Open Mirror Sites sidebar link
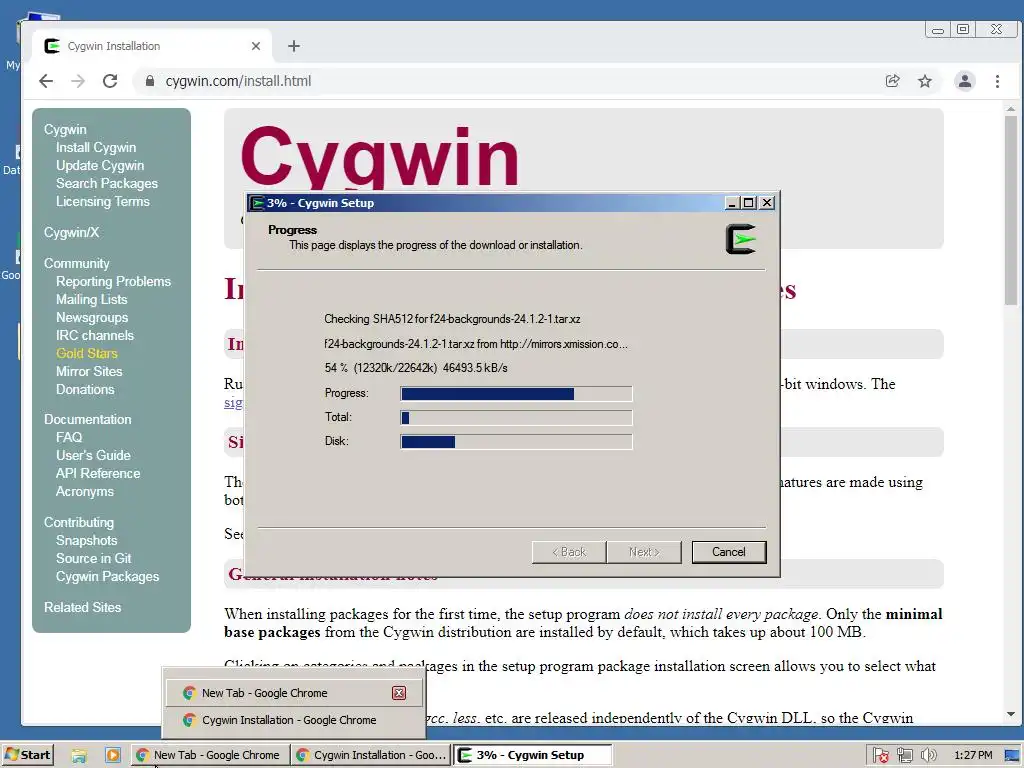This screenshot has width=1024, height=768. coord(89,371)
